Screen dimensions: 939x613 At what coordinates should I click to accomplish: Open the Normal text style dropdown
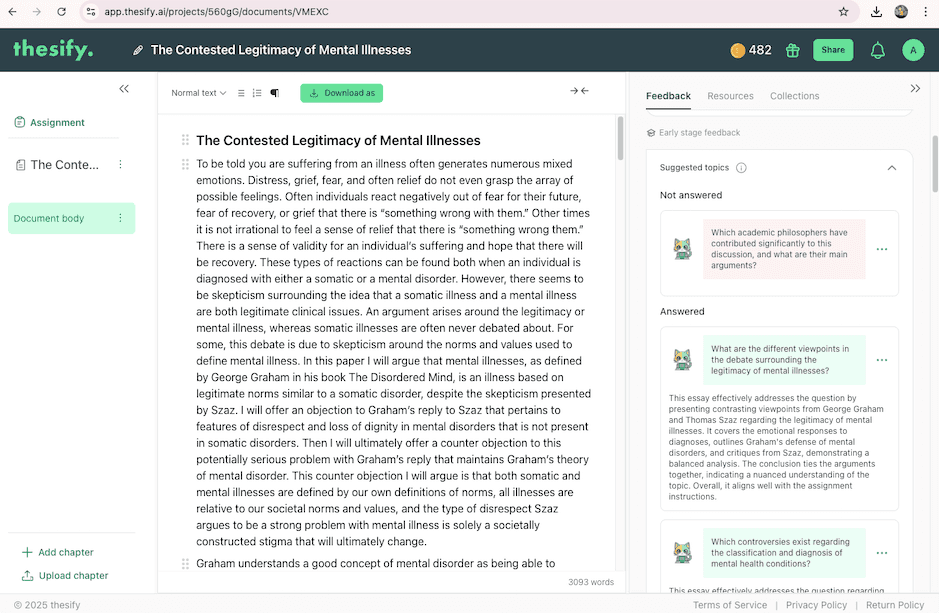pos(198,92)
